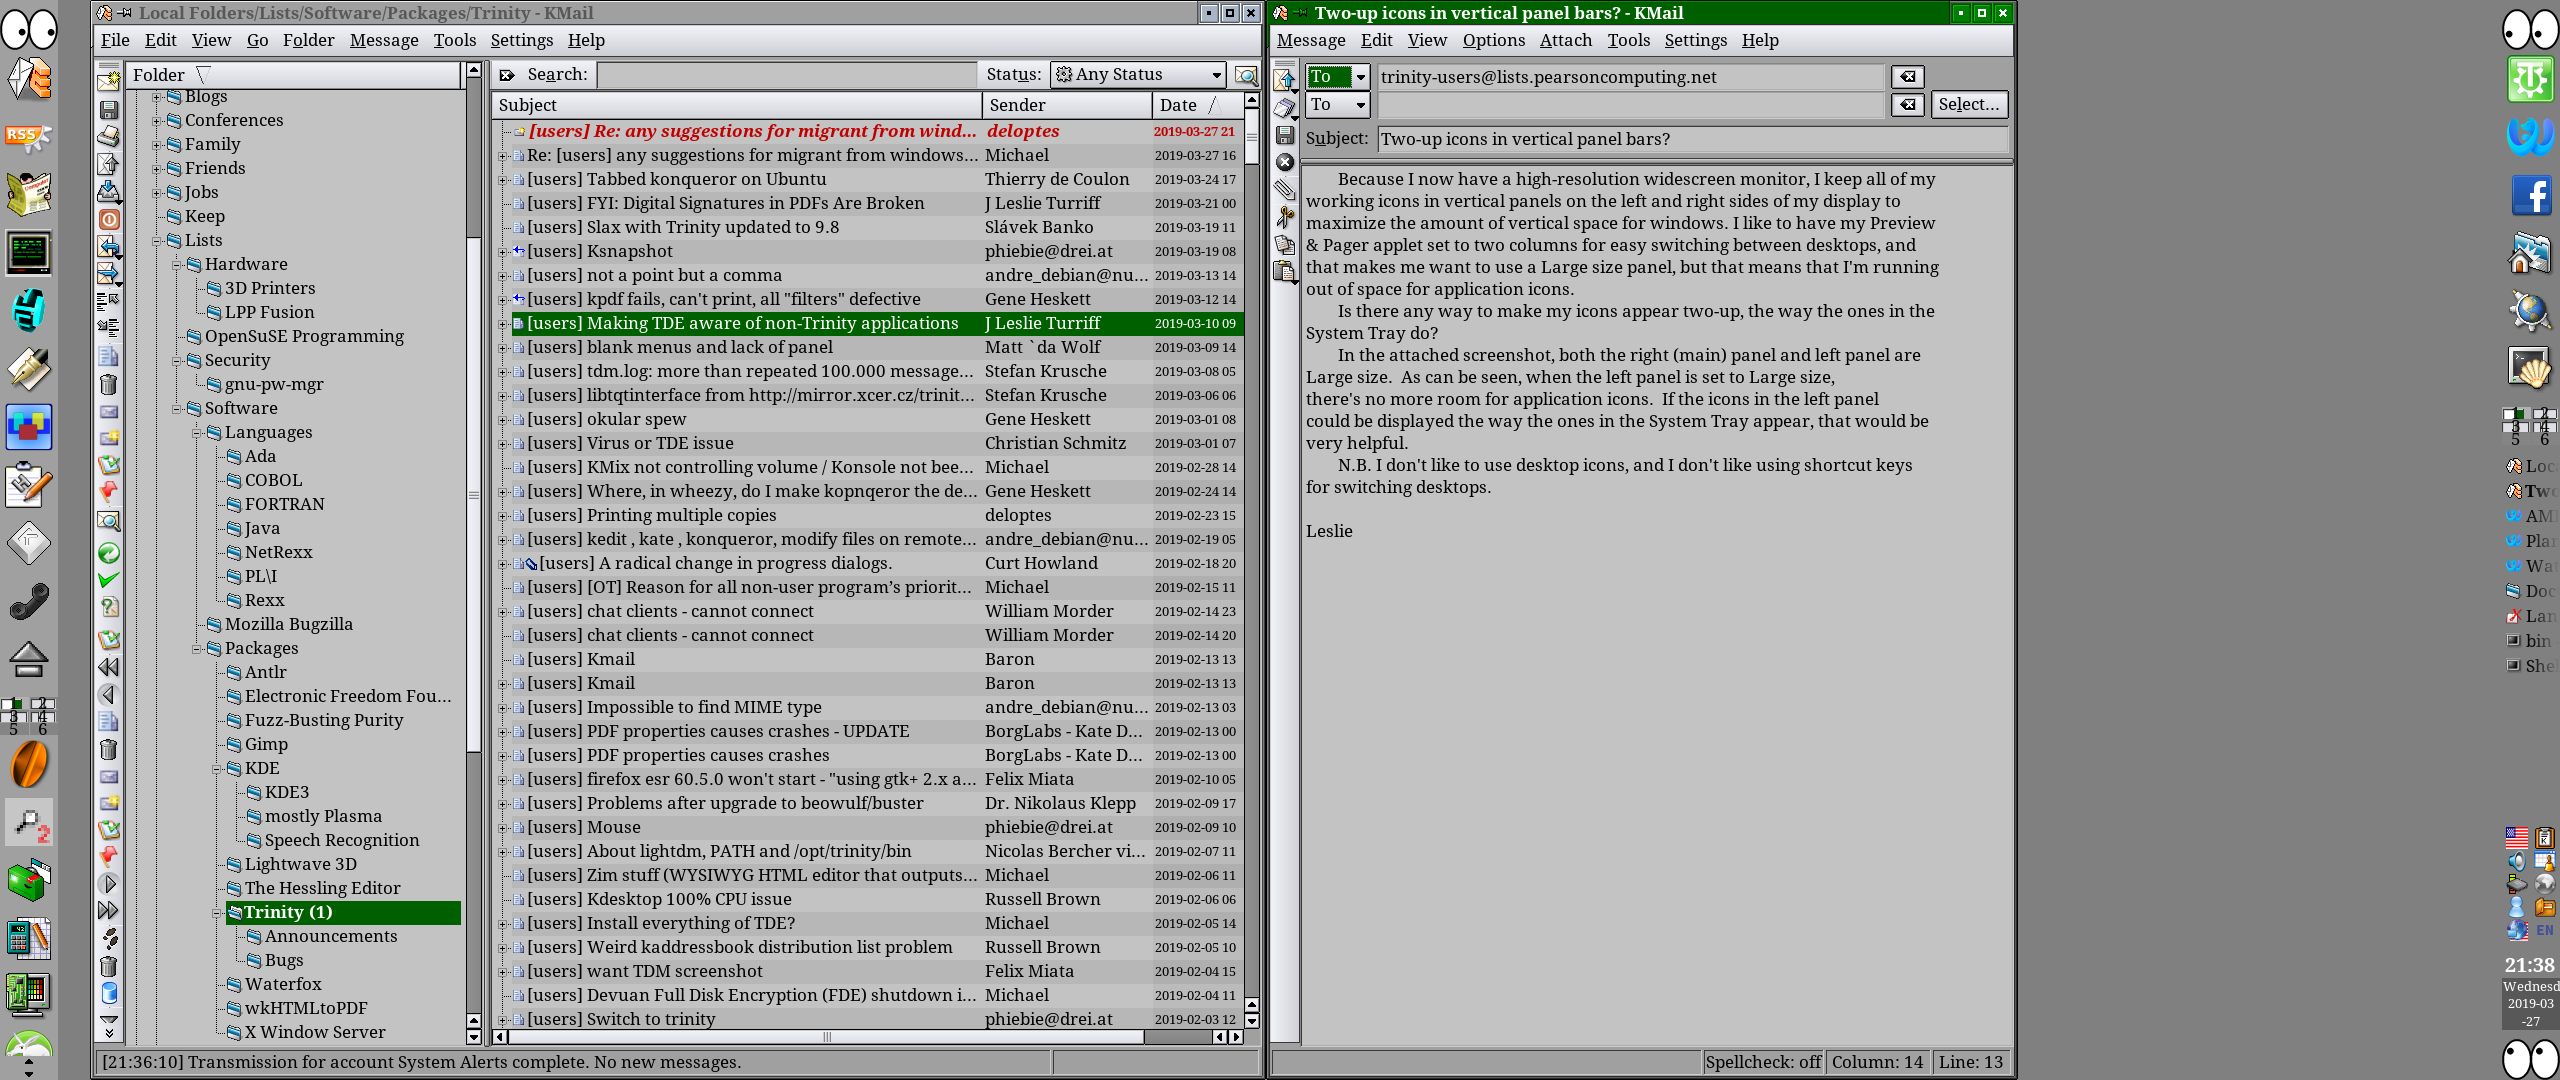
Task: Click the red flag icon below Find Messages
Action: (x=109, y=491)
